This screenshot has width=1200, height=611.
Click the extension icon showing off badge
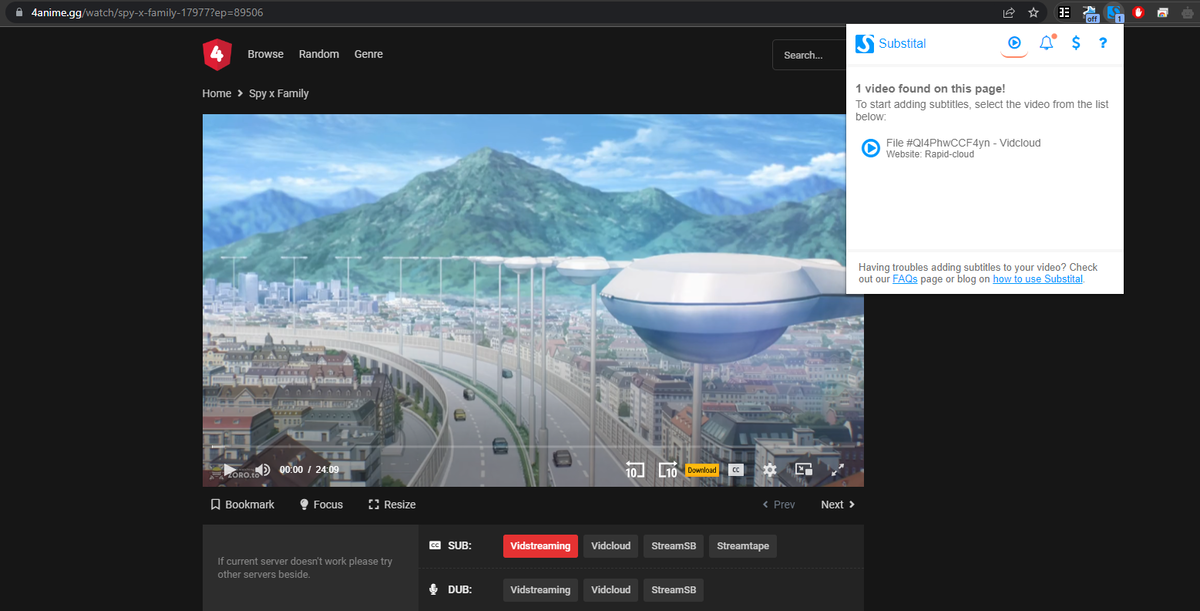[x=1091, y=13]
